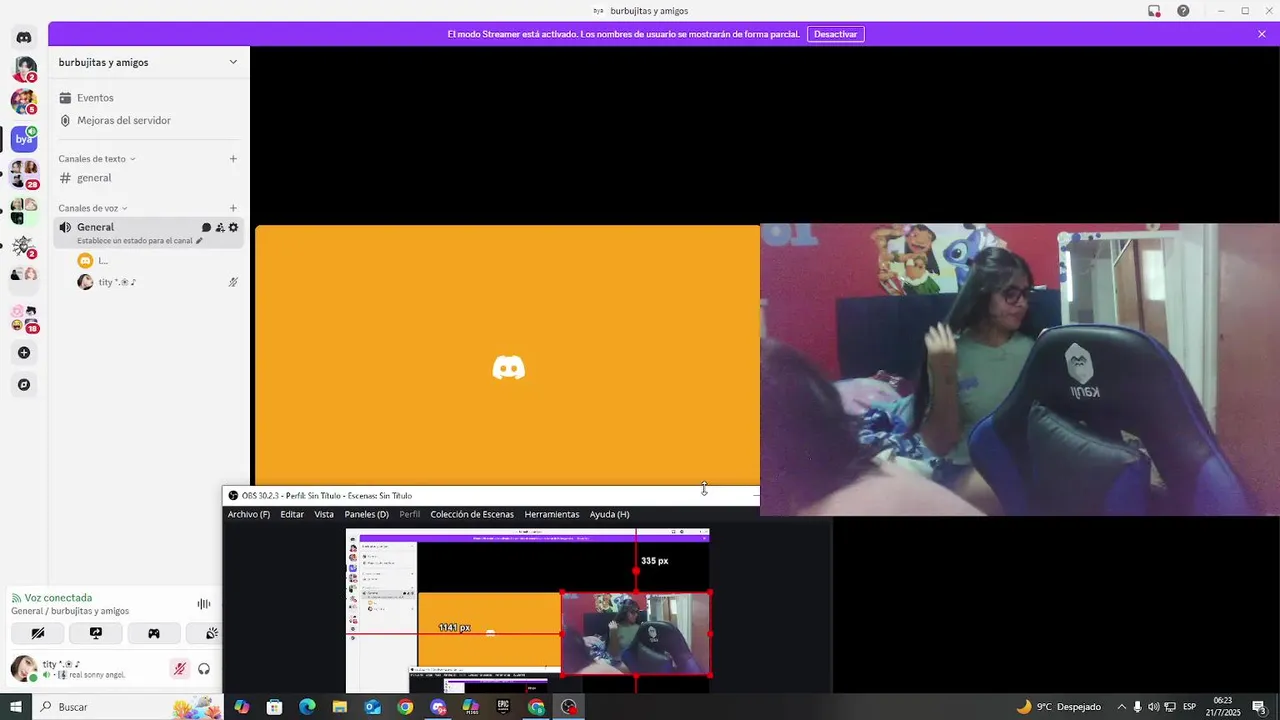Open Copilot icon on the taskbar

point(241,707)
